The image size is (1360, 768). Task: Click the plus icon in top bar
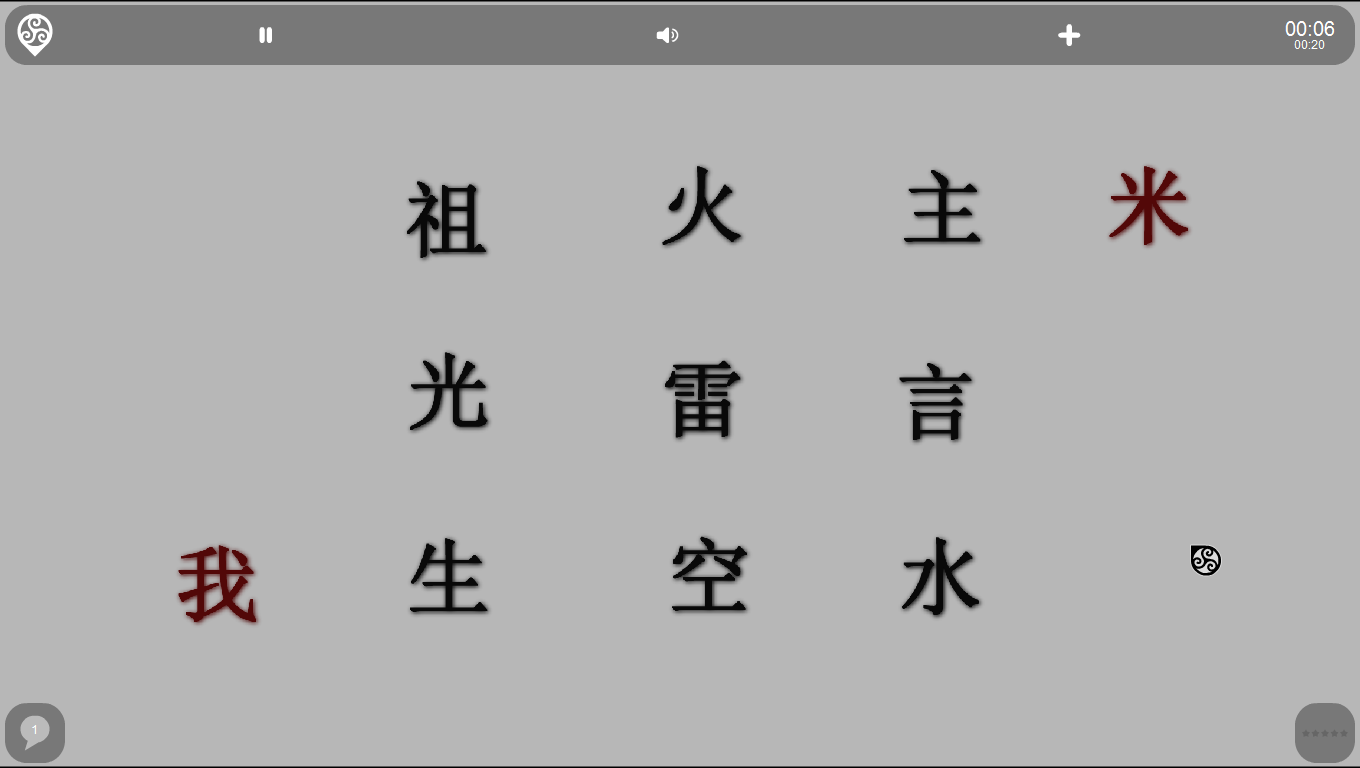(x=1069, y=35)
